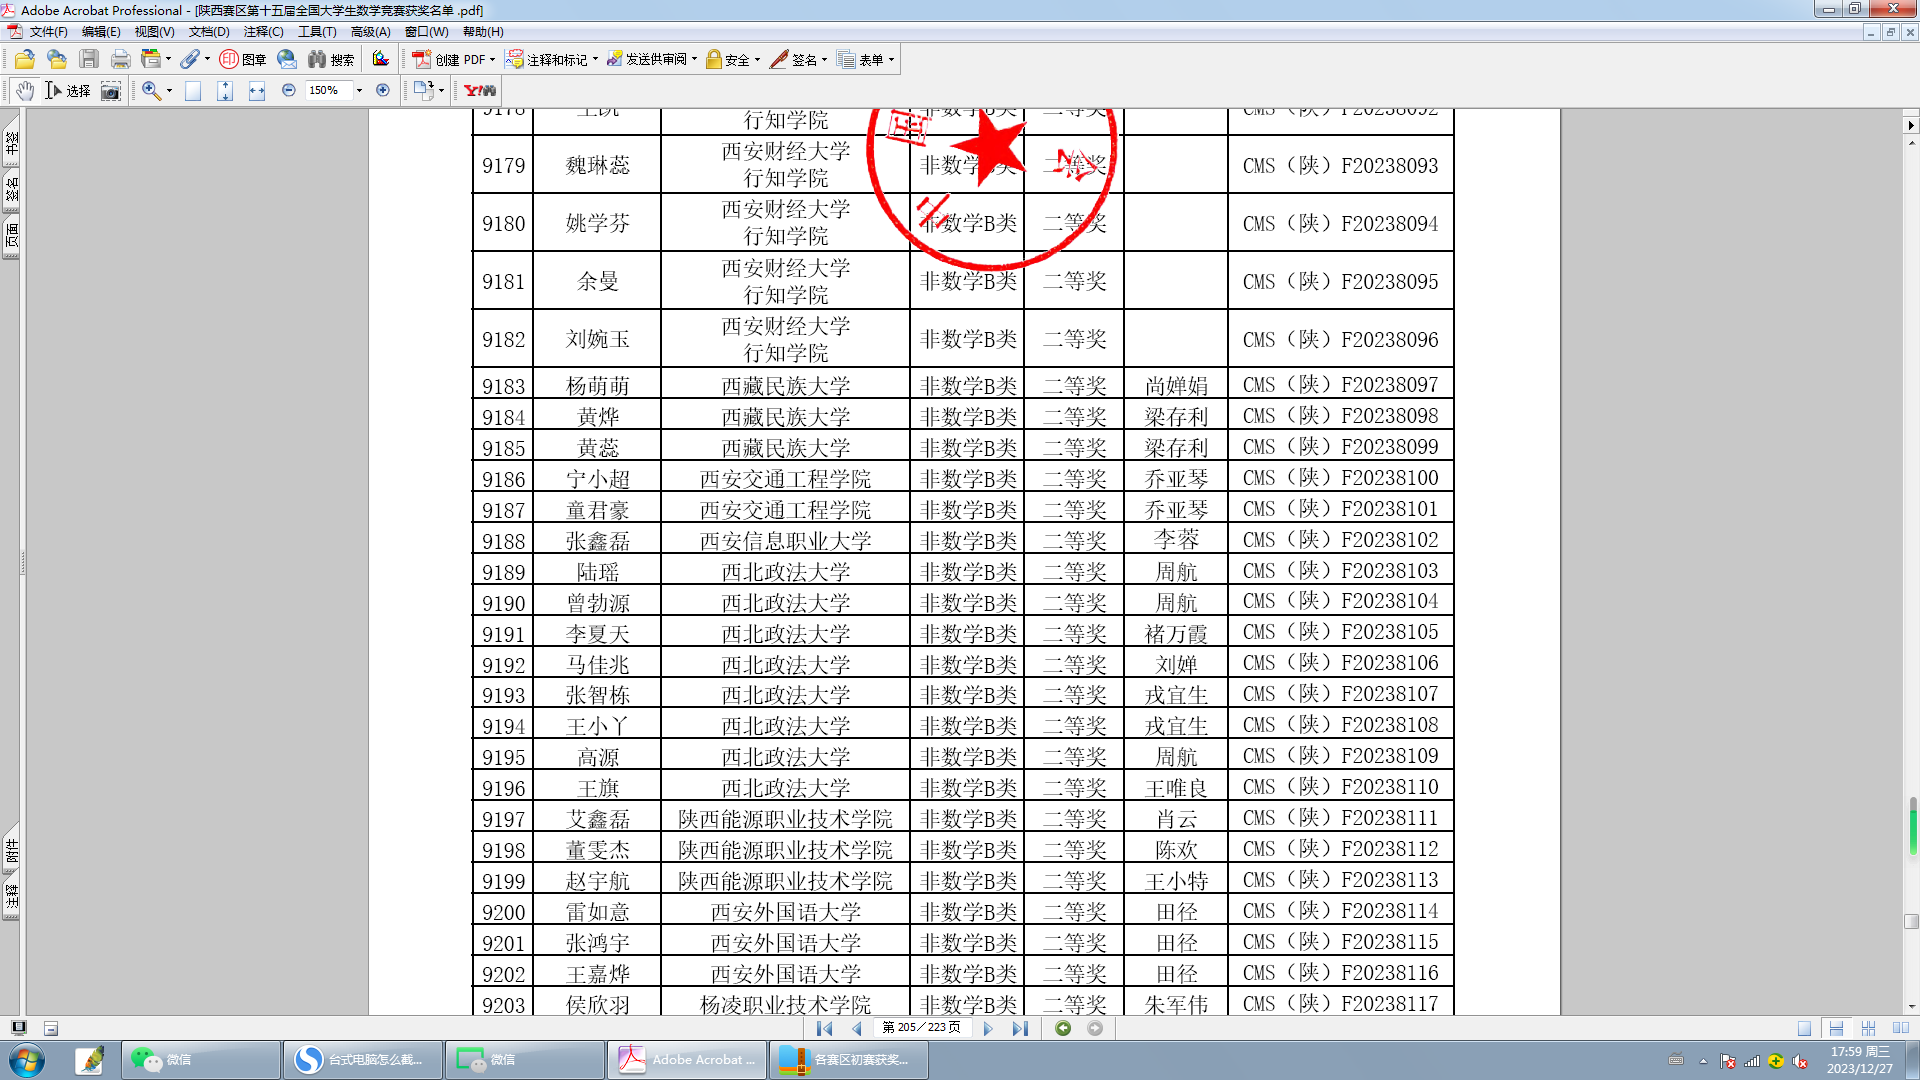Select the Hand tool
Screen dimensions: 1920x1080
25,91
